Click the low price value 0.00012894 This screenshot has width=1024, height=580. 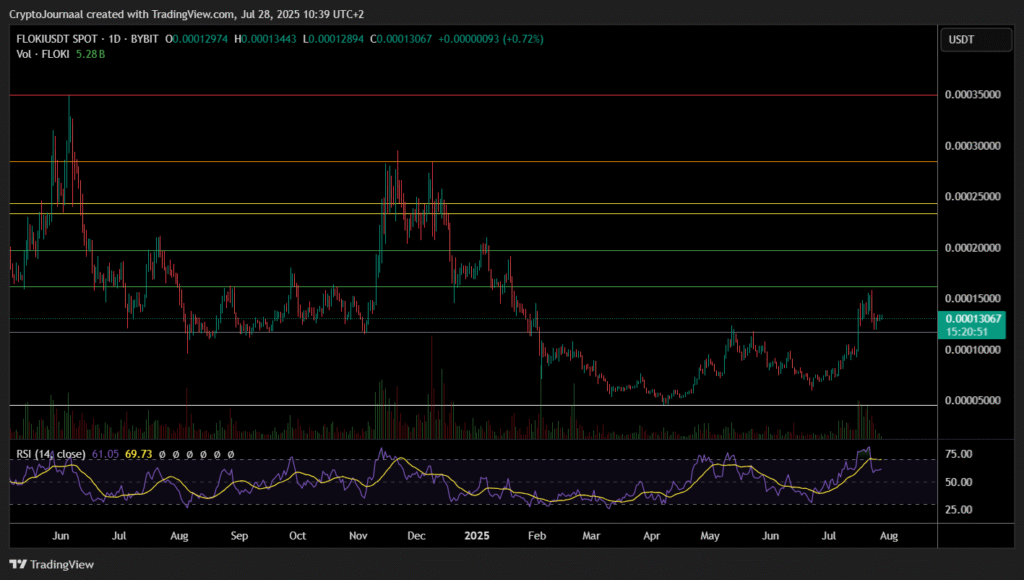(x=336, y=39)
